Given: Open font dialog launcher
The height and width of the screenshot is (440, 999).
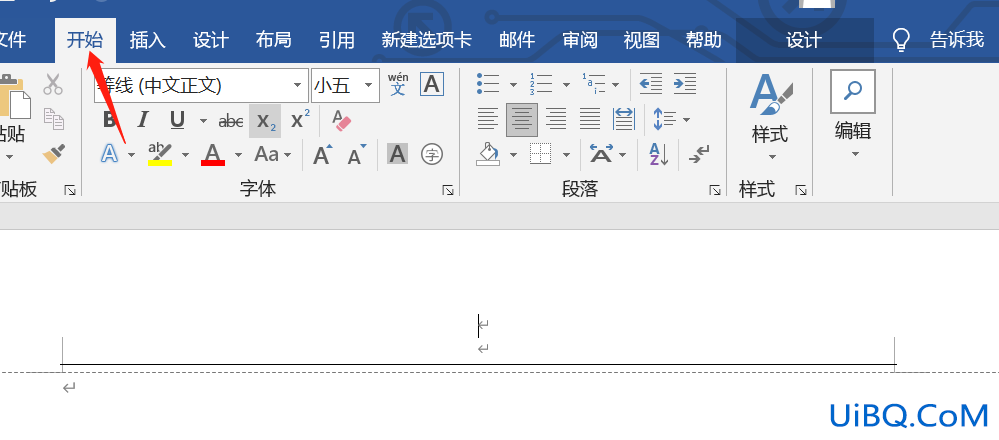Looking at the screenshot, I should click(x=449, y=190).
